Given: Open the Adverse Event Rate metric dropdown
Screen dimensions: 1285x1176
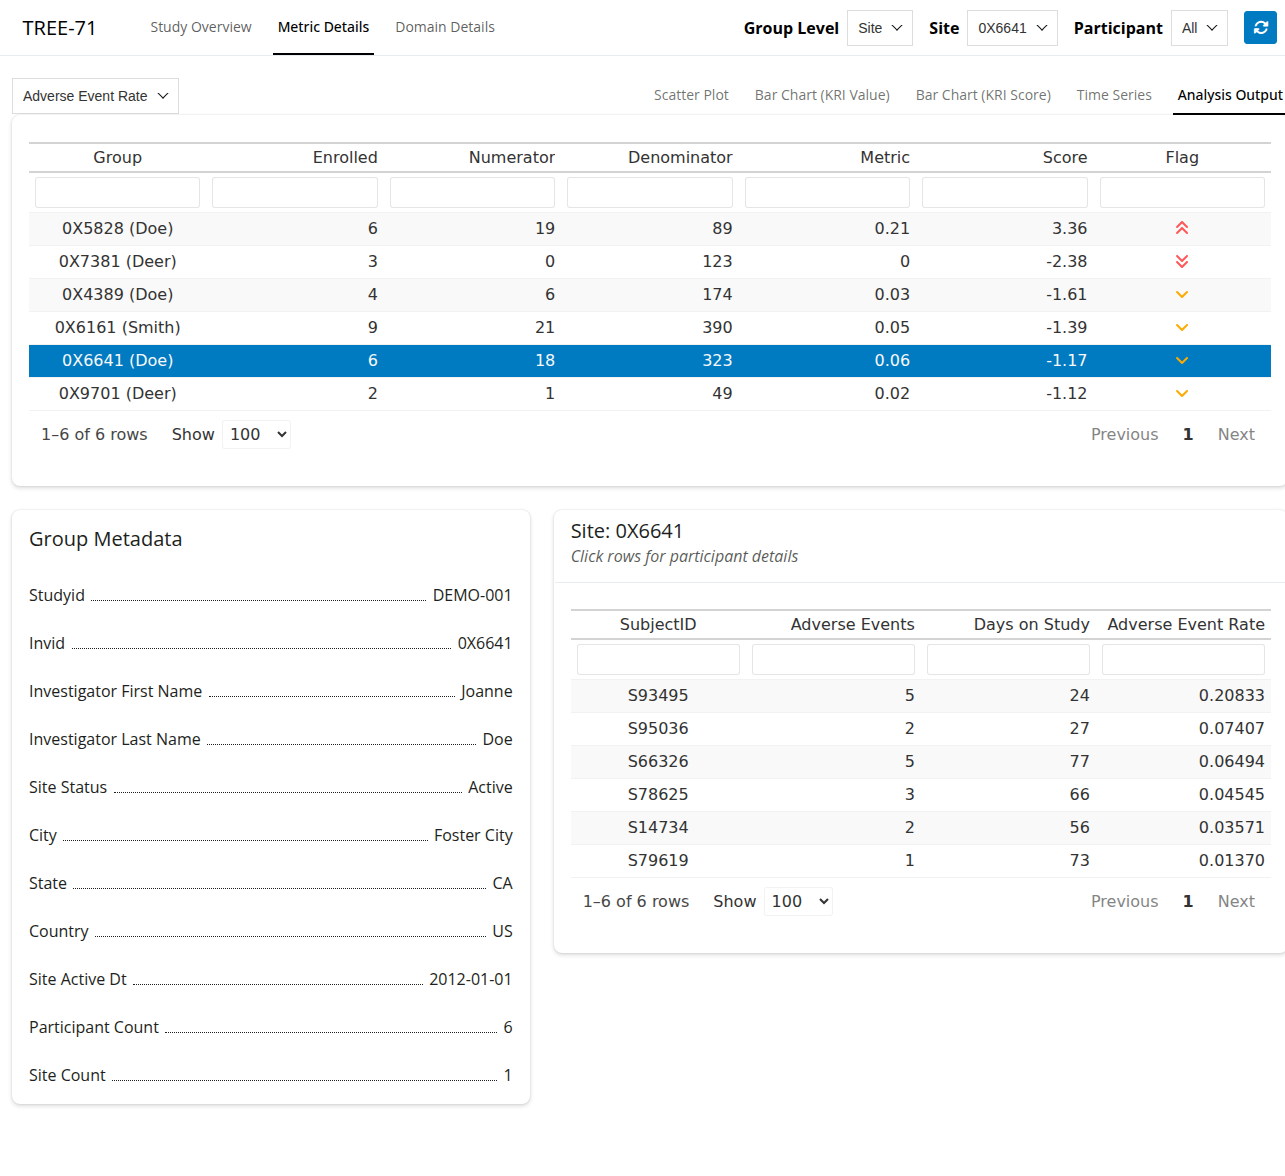Looking at the screenshot, I should point(95,96).
